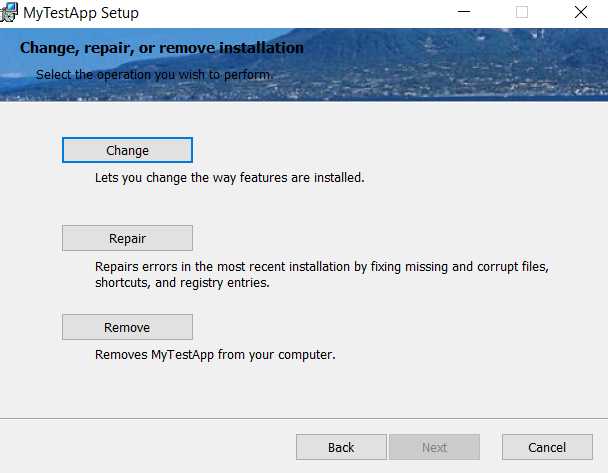Close the setup dialog with the X
608x473 pixels.
click(580, 12)
